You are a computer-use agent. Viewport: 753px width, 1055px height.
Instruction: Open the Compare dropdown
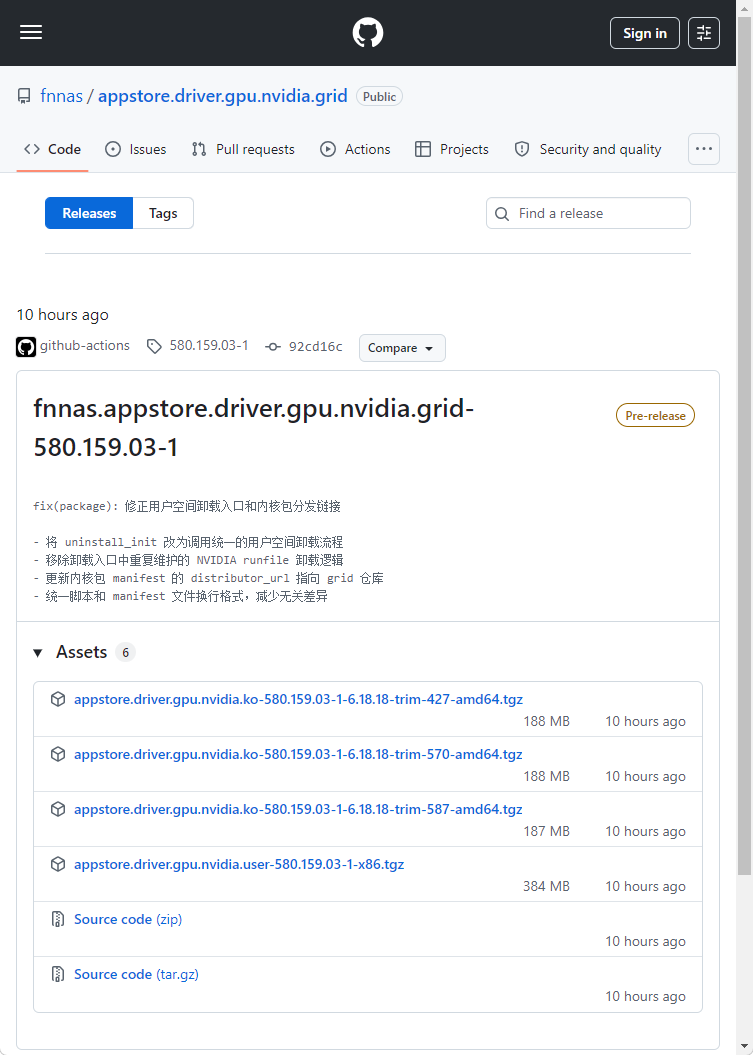click(x=402, y=348)
